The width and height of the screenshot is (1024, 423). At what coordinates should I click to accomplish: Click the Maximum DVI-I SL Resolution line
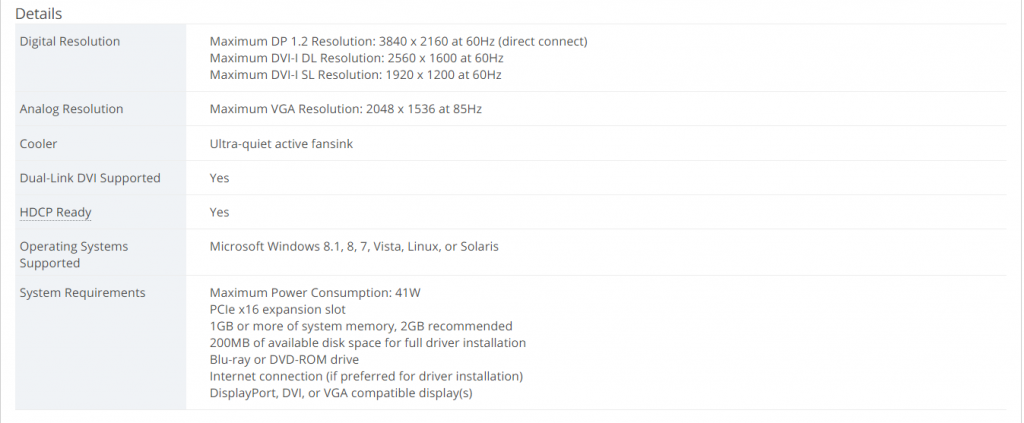click(355, 75)
